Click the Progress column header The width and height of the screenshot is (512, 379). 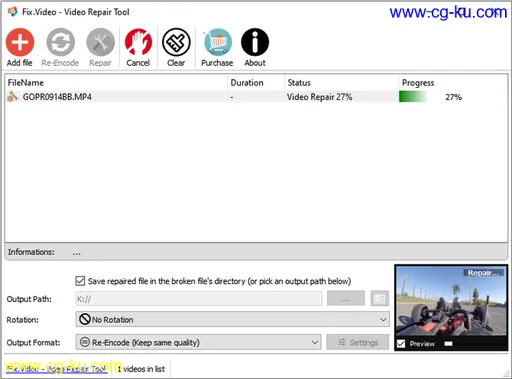[453, 83]
